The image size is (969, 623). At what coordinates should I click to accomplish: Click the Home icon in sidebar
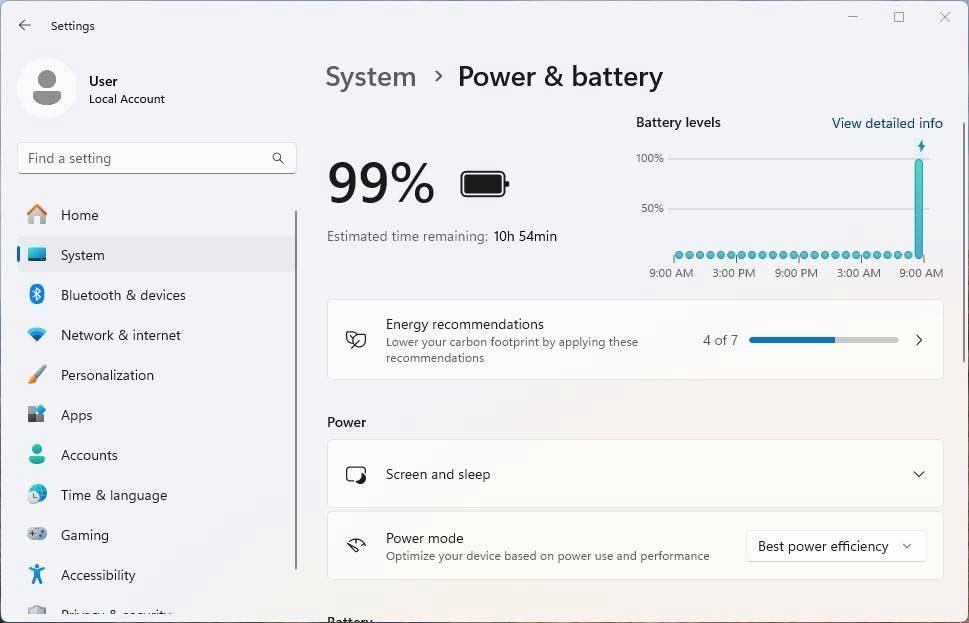tap(37, 215)
